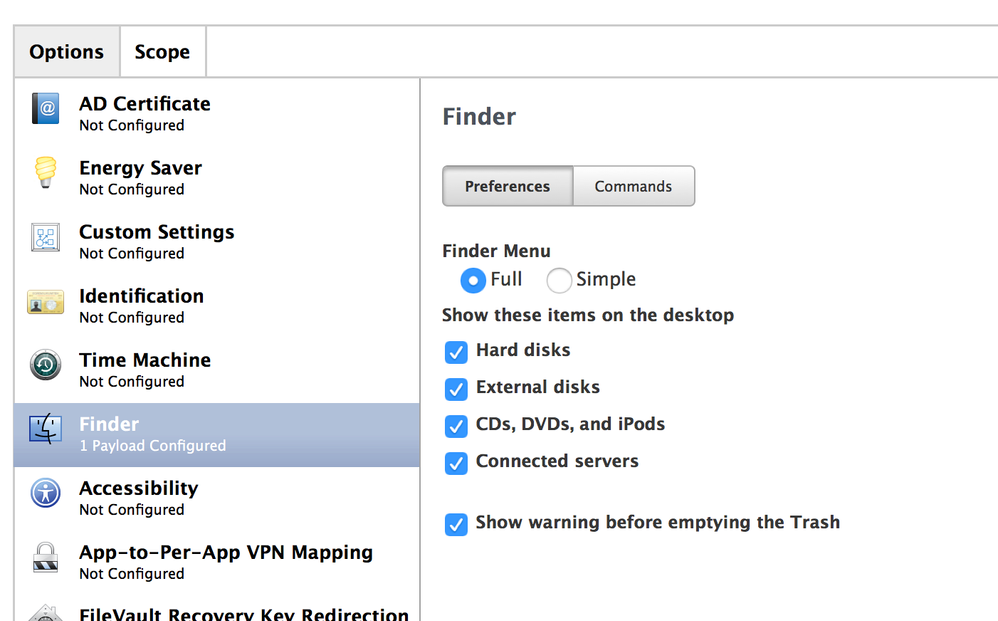998x621 pixels.
Task: Click the App-to-Per-App VPN padlock icon
Action: tap(46, 557)
